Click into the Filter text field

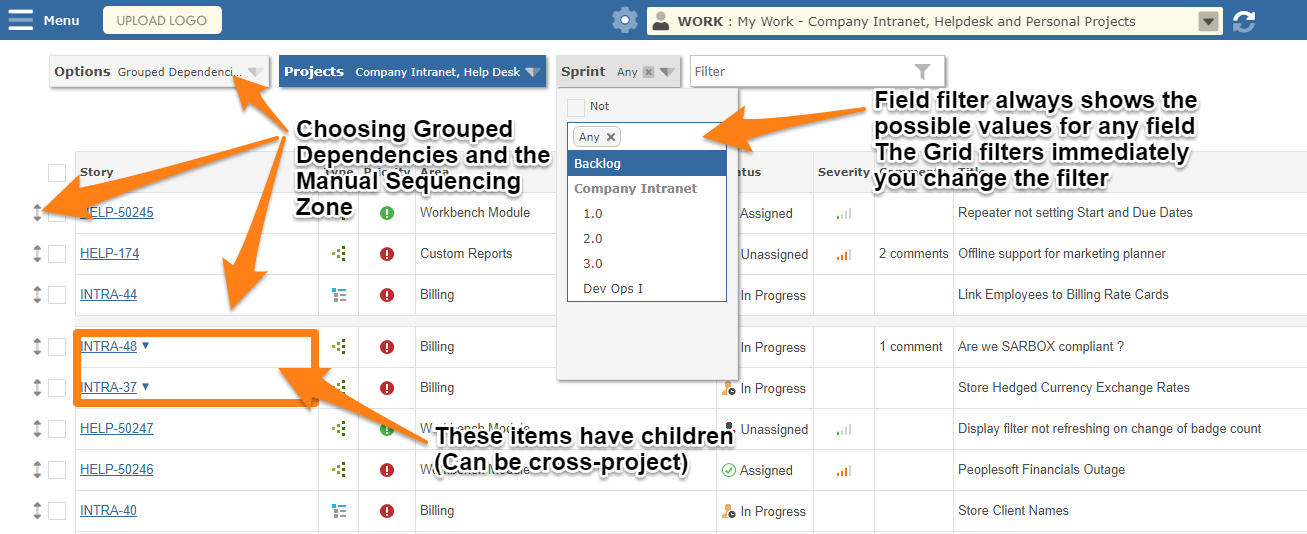coord(800,71)
